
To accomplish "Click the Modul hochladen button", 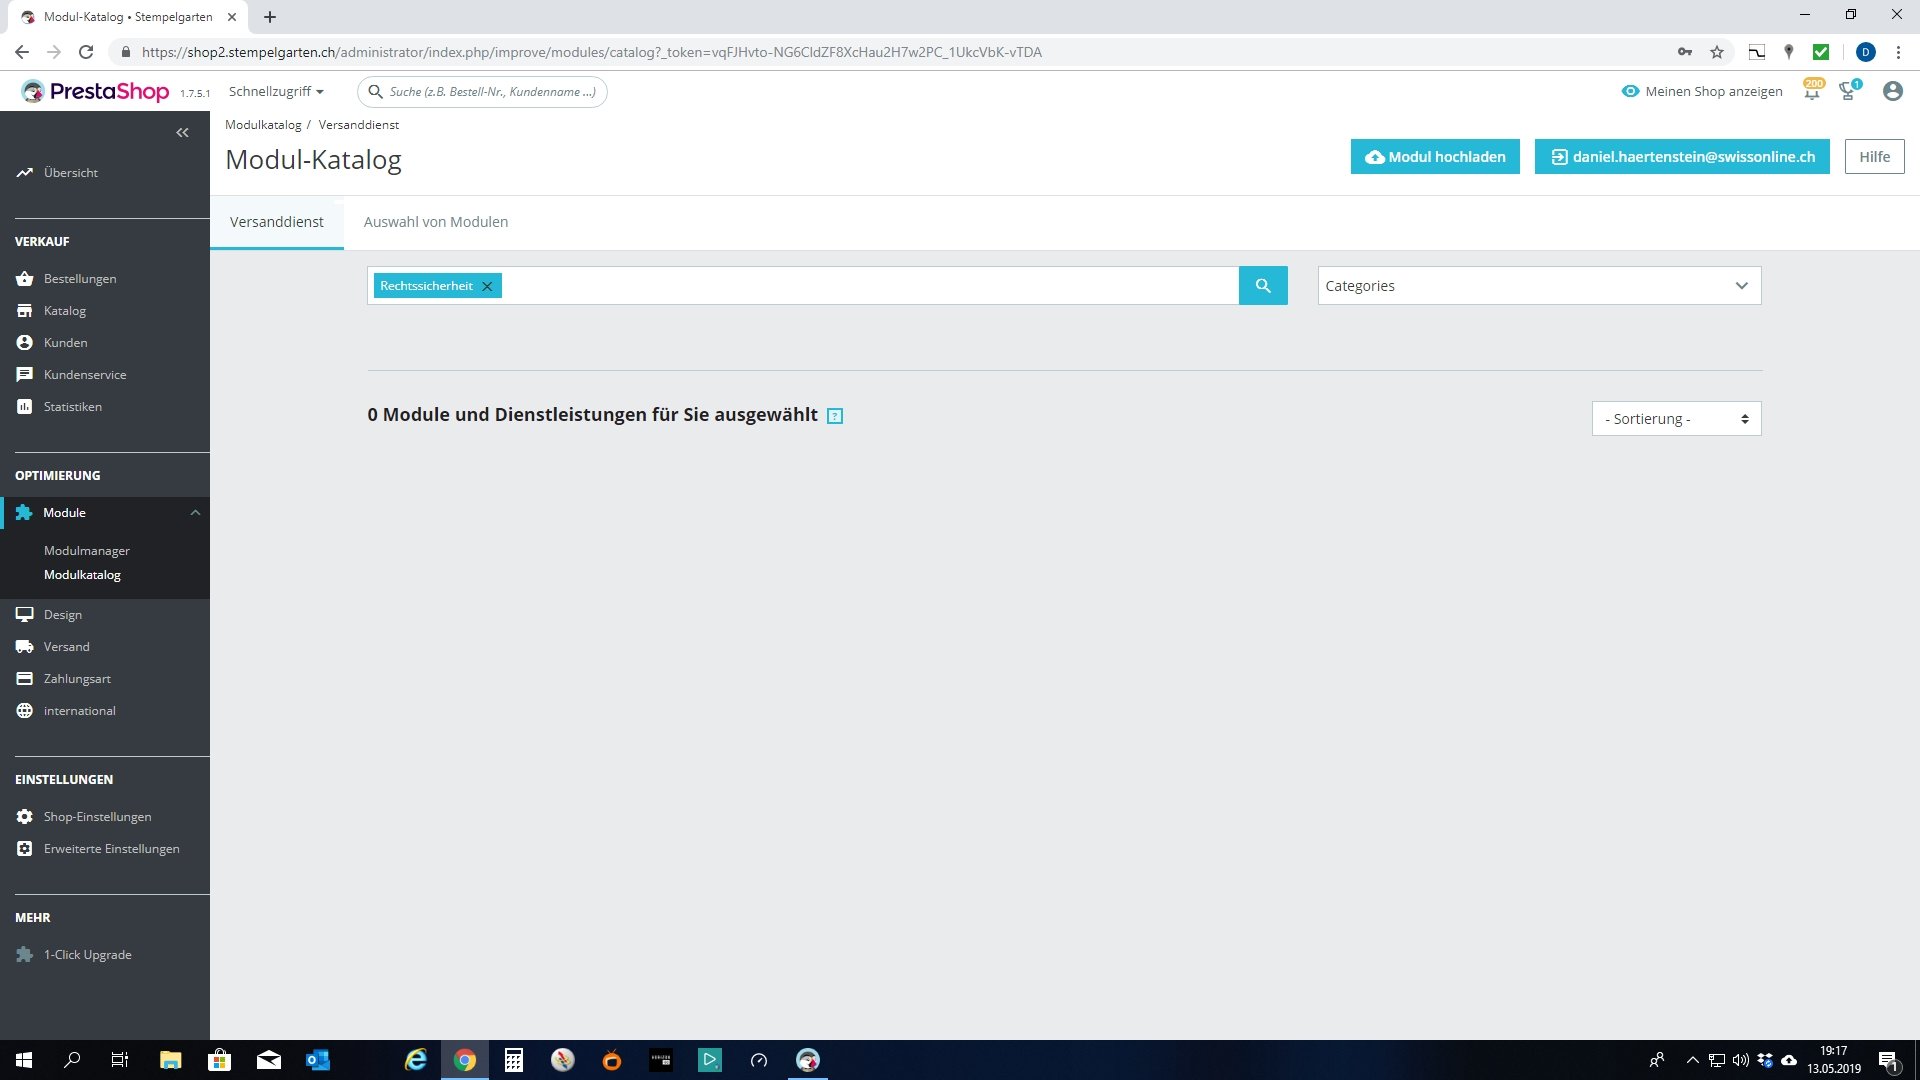I will pos(1435,157).
